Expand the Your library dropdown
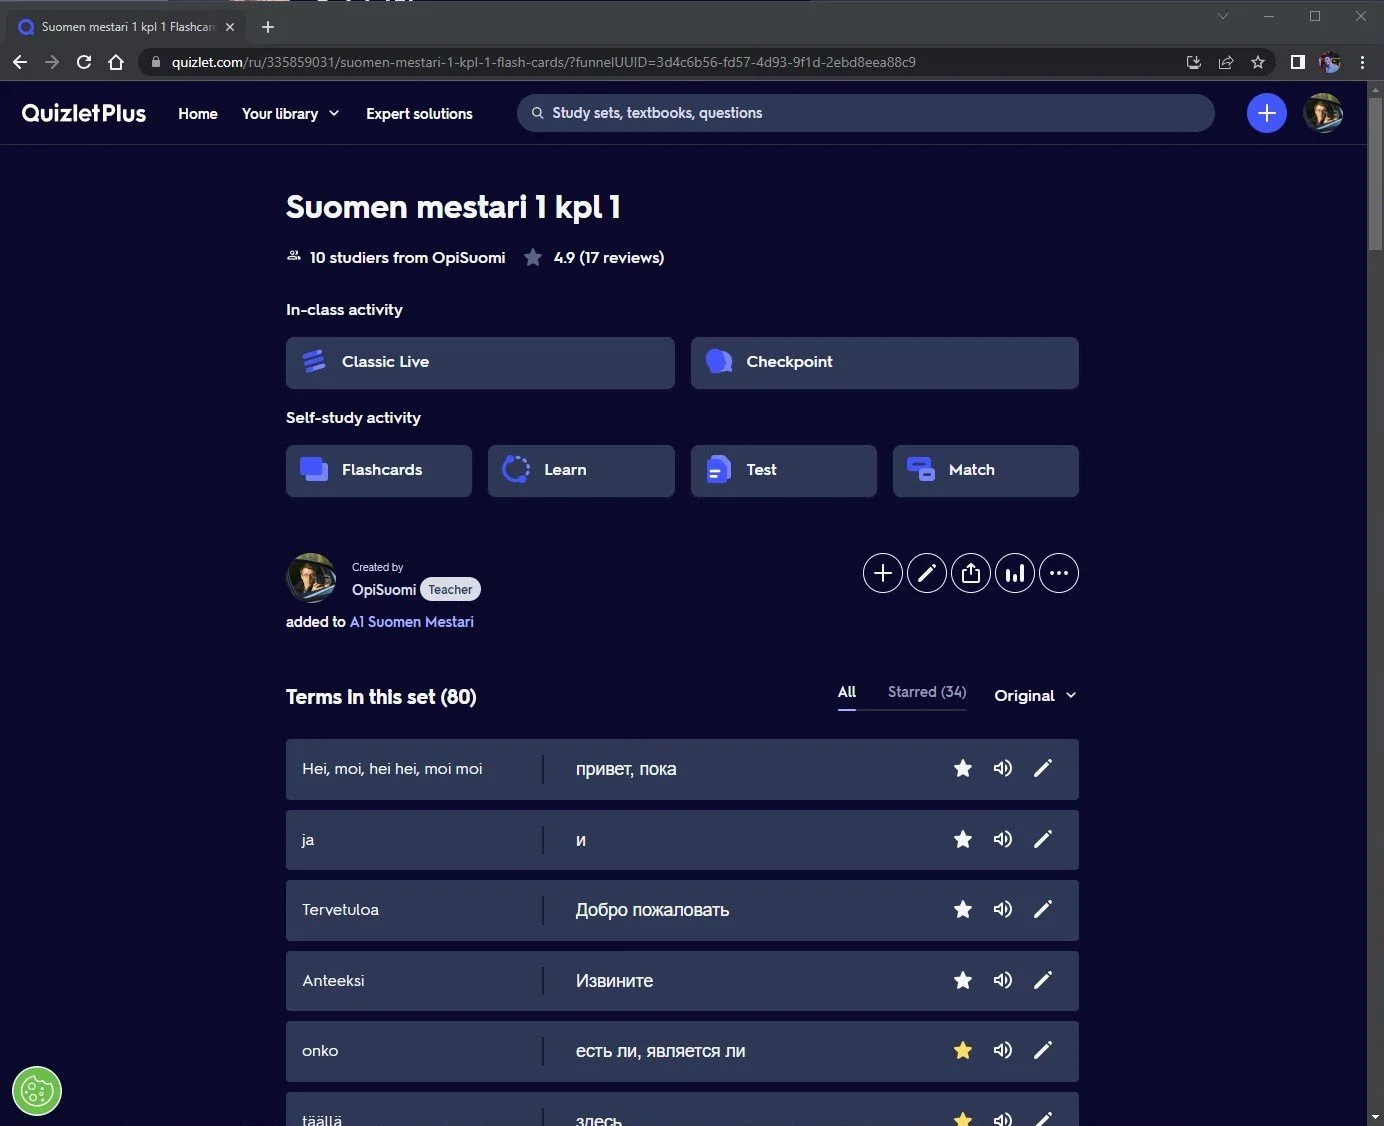This screenshot has width=1384, height=1126. [290, 114]
